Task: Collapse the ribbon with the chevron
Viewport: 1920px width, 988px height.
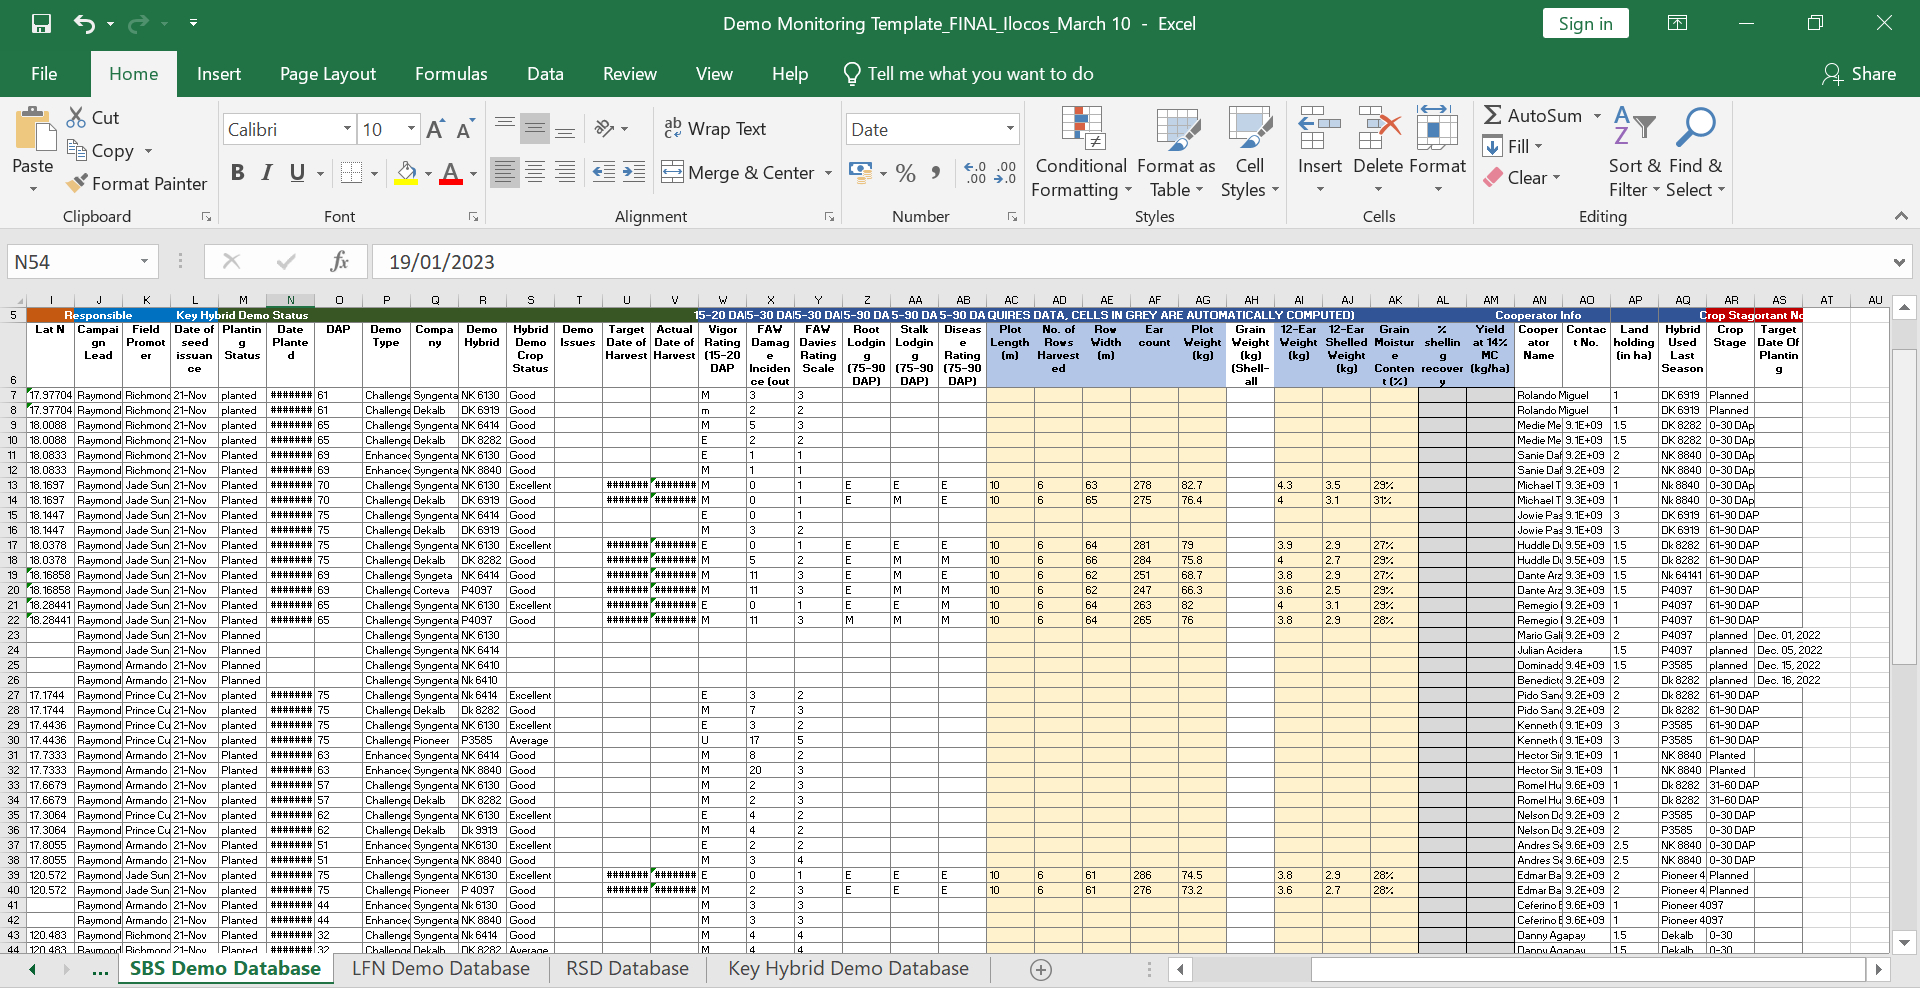Action: 1900,216
